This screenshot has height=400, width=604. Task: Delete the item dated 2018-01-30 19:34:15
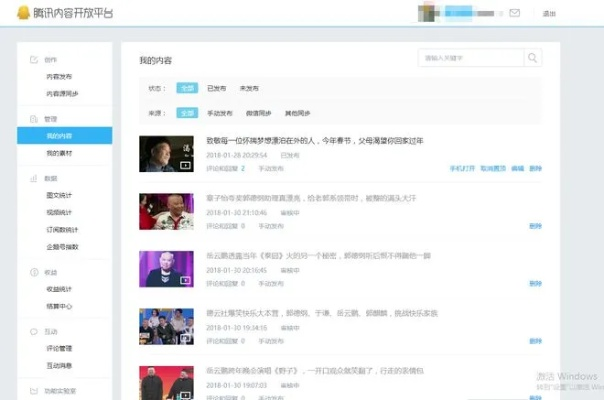[x=535, y=341]
